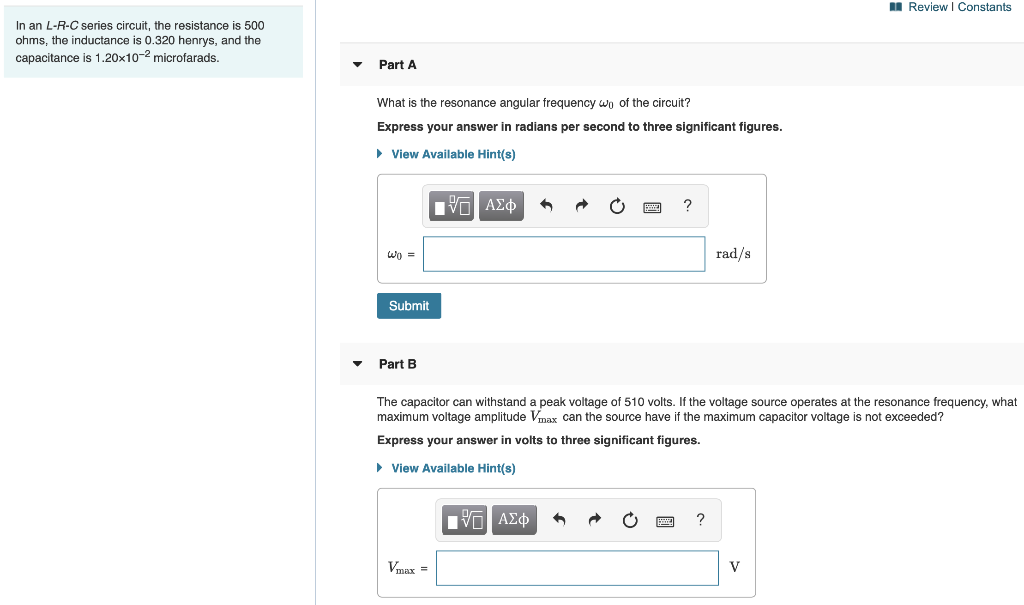Screen dimensions: 1024x605
Task: Collapse the Part A section
Action: click(357, 64)
